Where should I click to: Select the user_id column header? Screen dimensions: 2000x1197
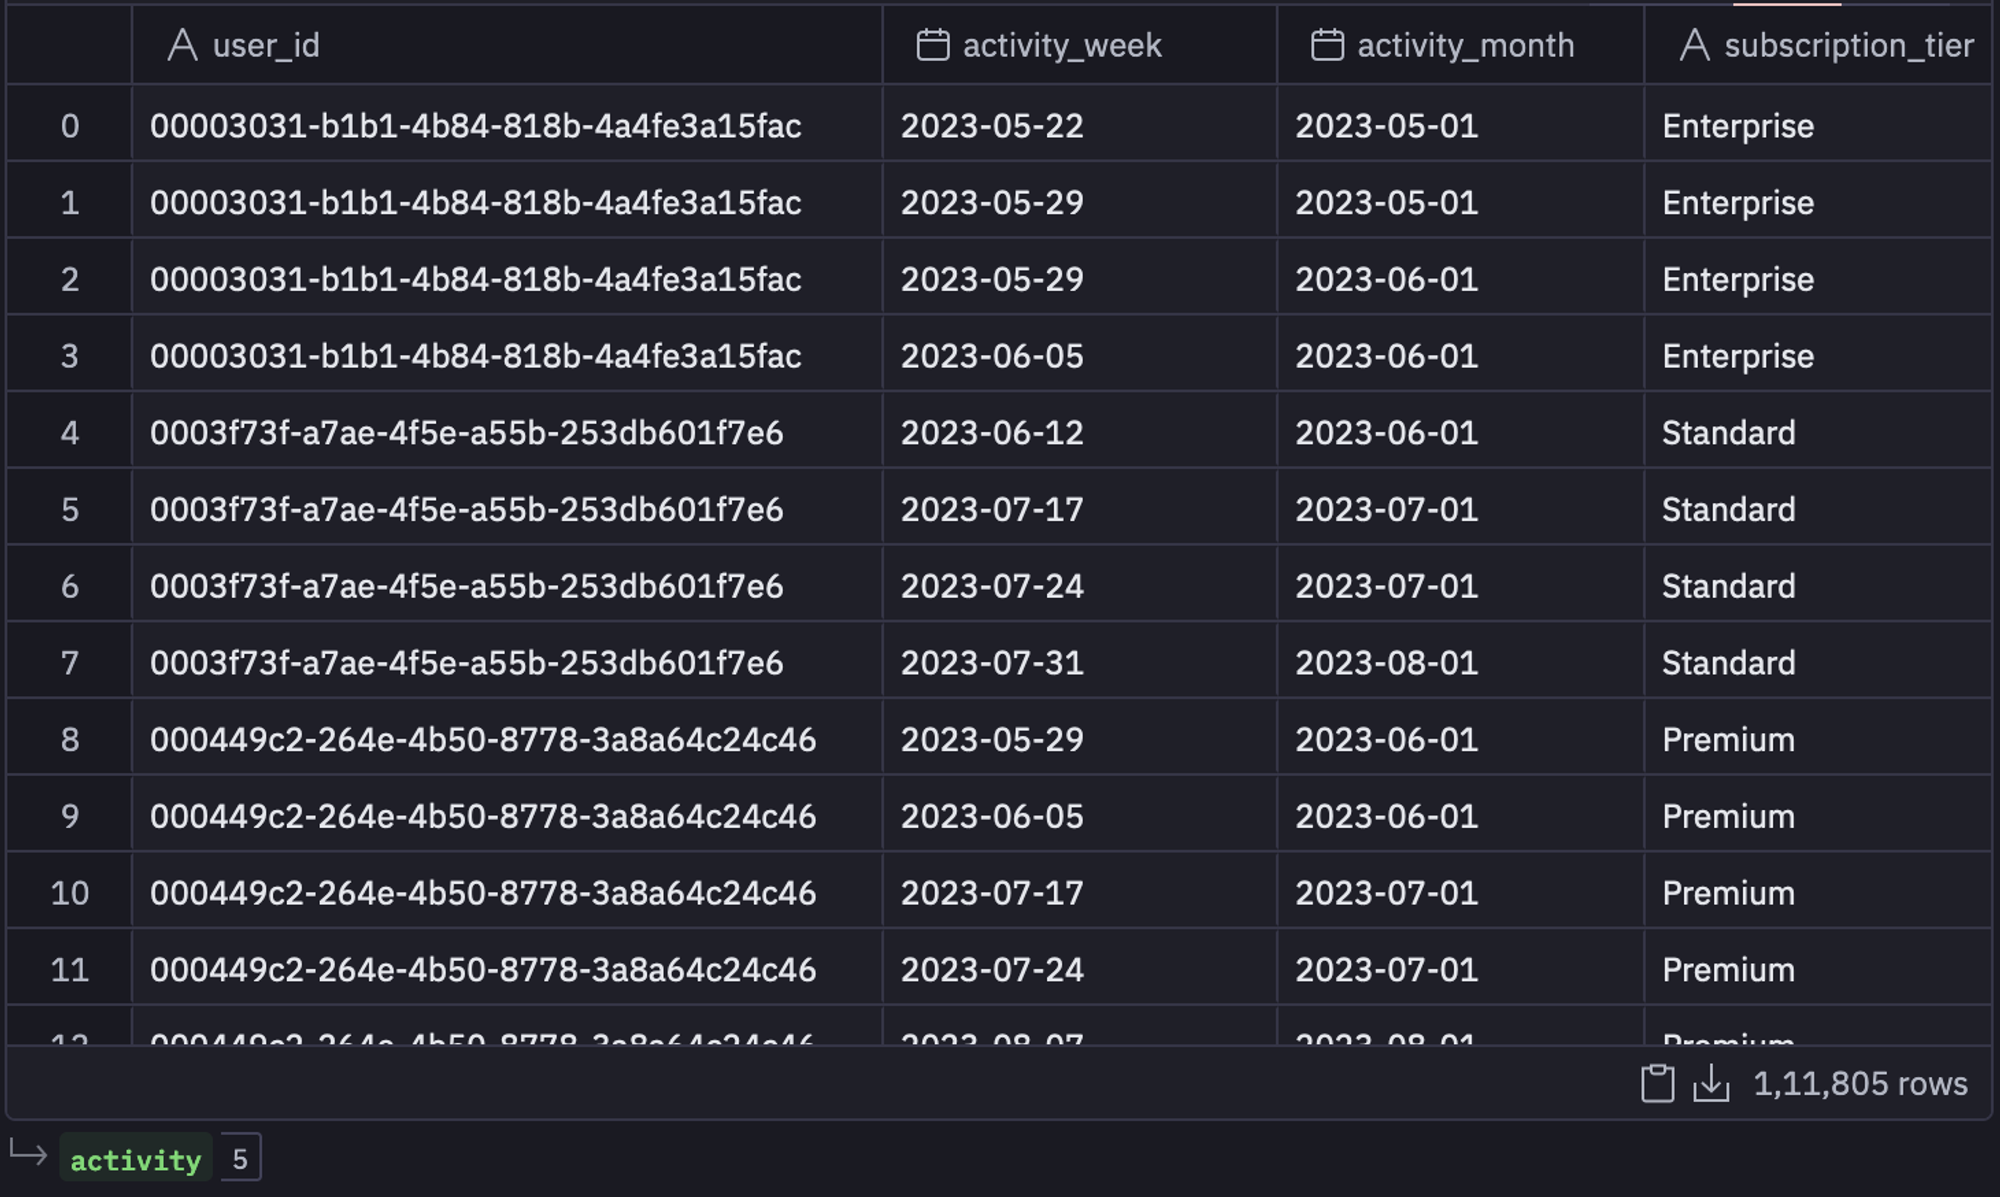click(x=507, y=45)
